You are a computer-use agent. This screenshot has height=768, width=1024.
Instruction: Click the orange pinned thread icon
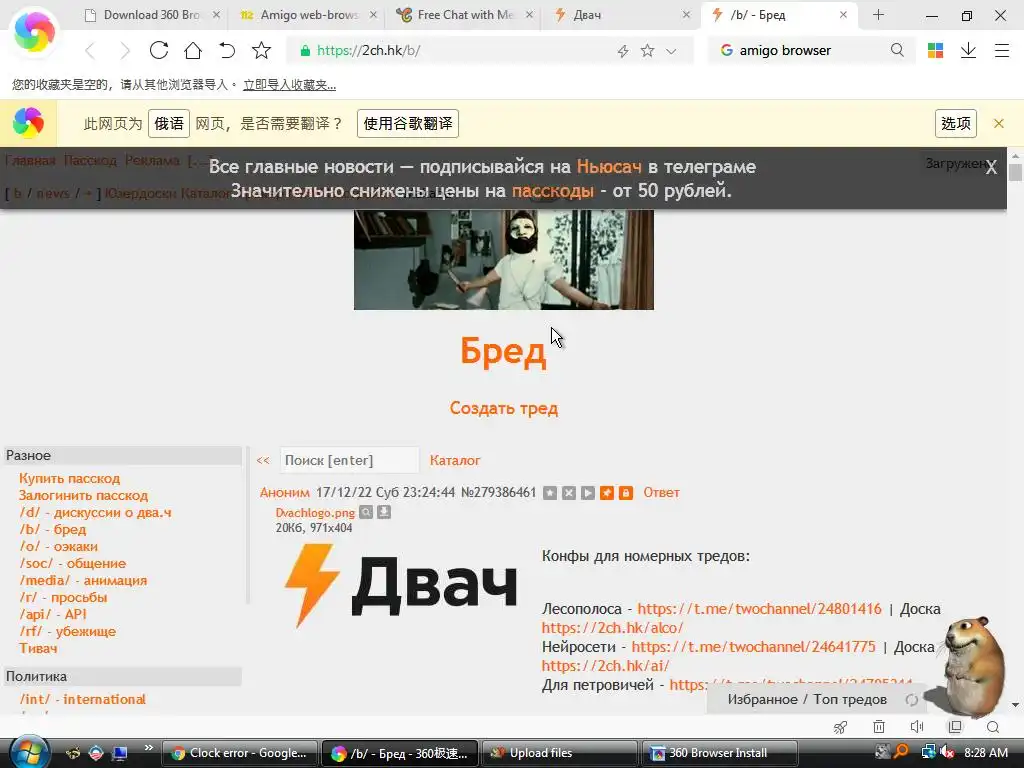pyautogui.click(x=607, y=493)
